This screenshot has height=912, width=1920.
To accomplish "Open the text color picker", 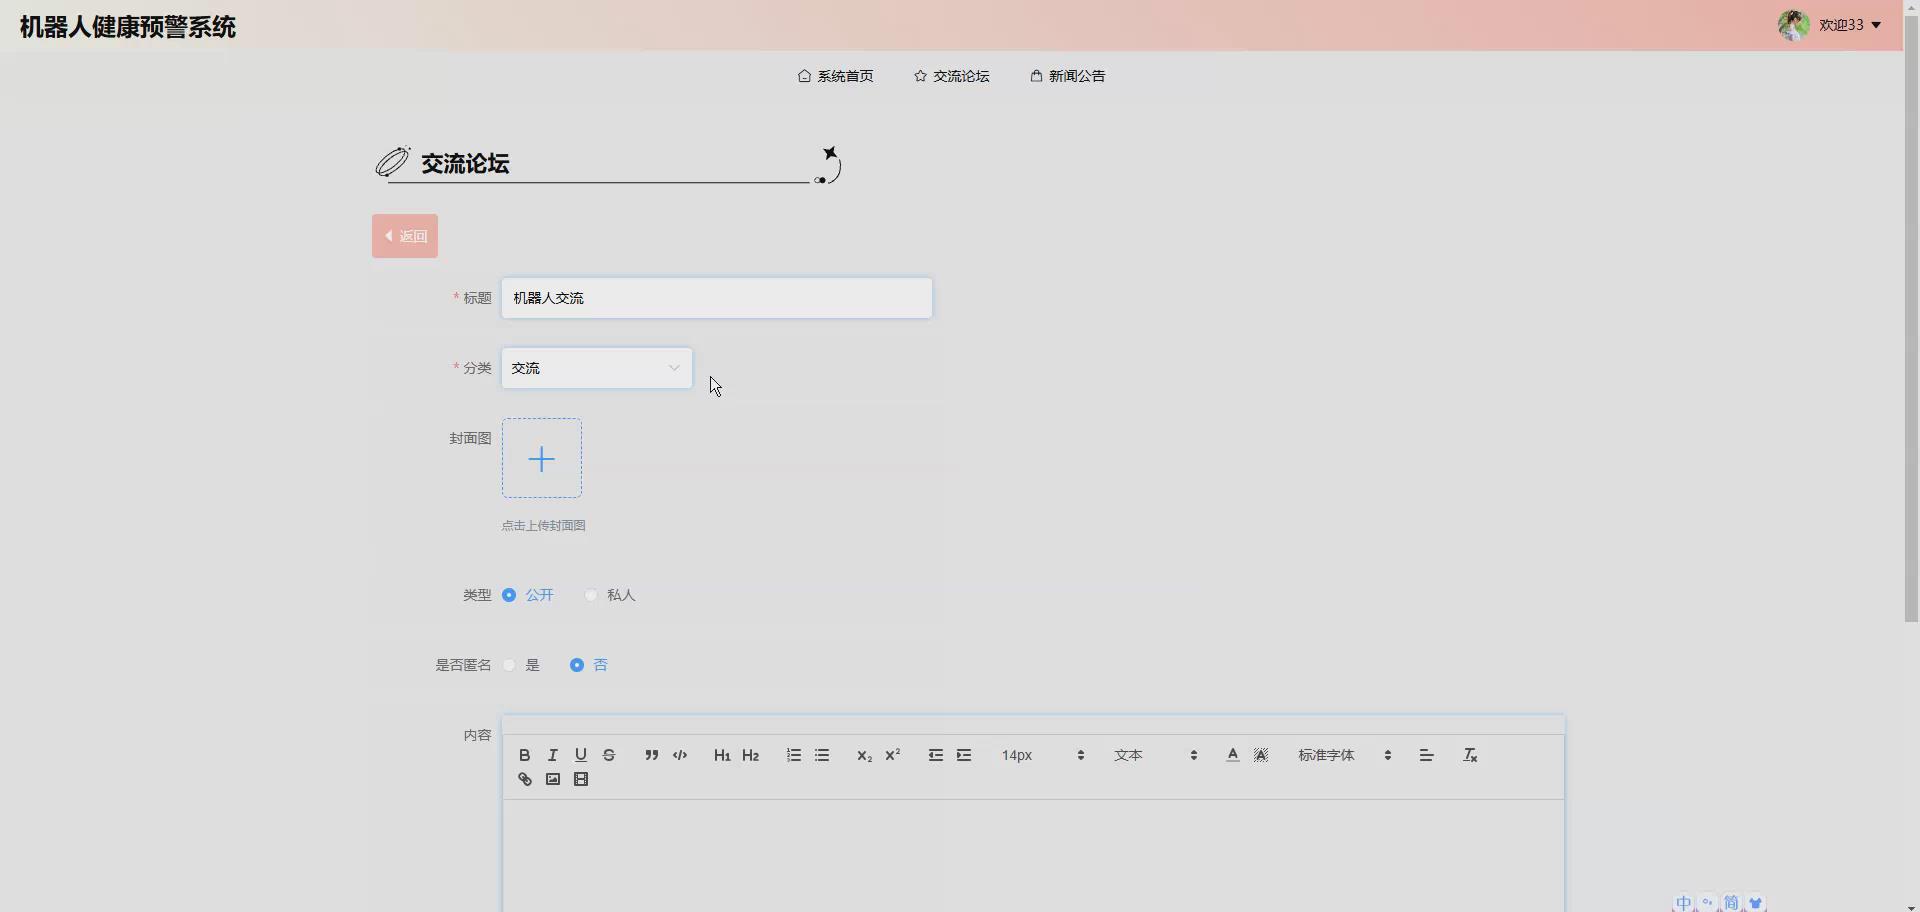I will click(x=1232, y=755).
